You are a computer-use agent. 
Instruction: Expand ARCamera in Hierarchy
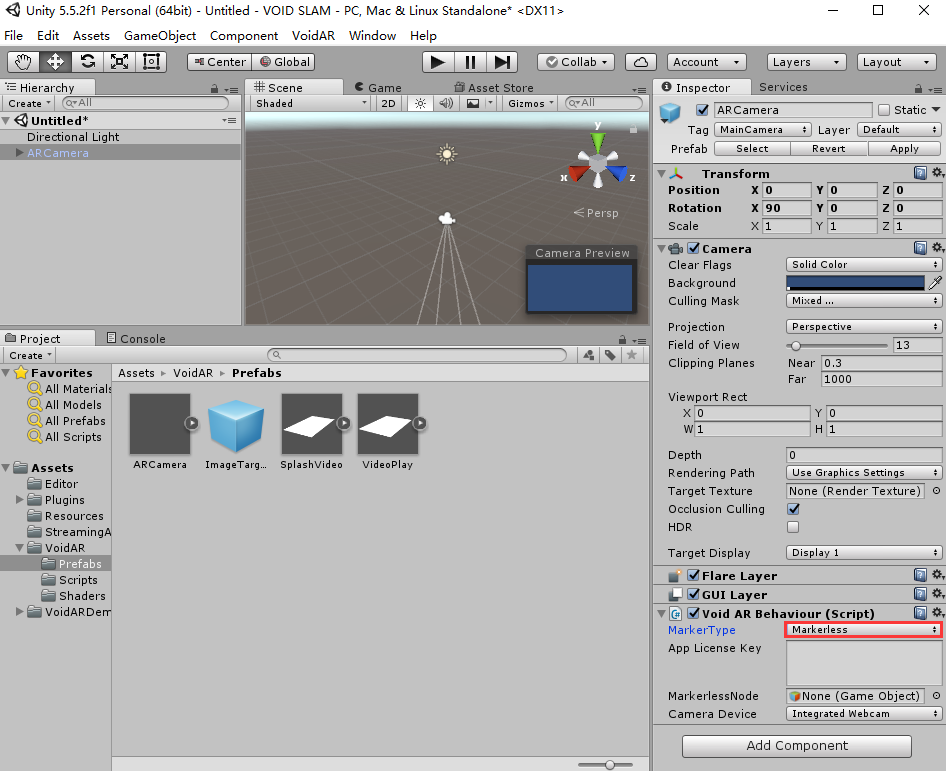pyautogui.click(x=20, y=153)
